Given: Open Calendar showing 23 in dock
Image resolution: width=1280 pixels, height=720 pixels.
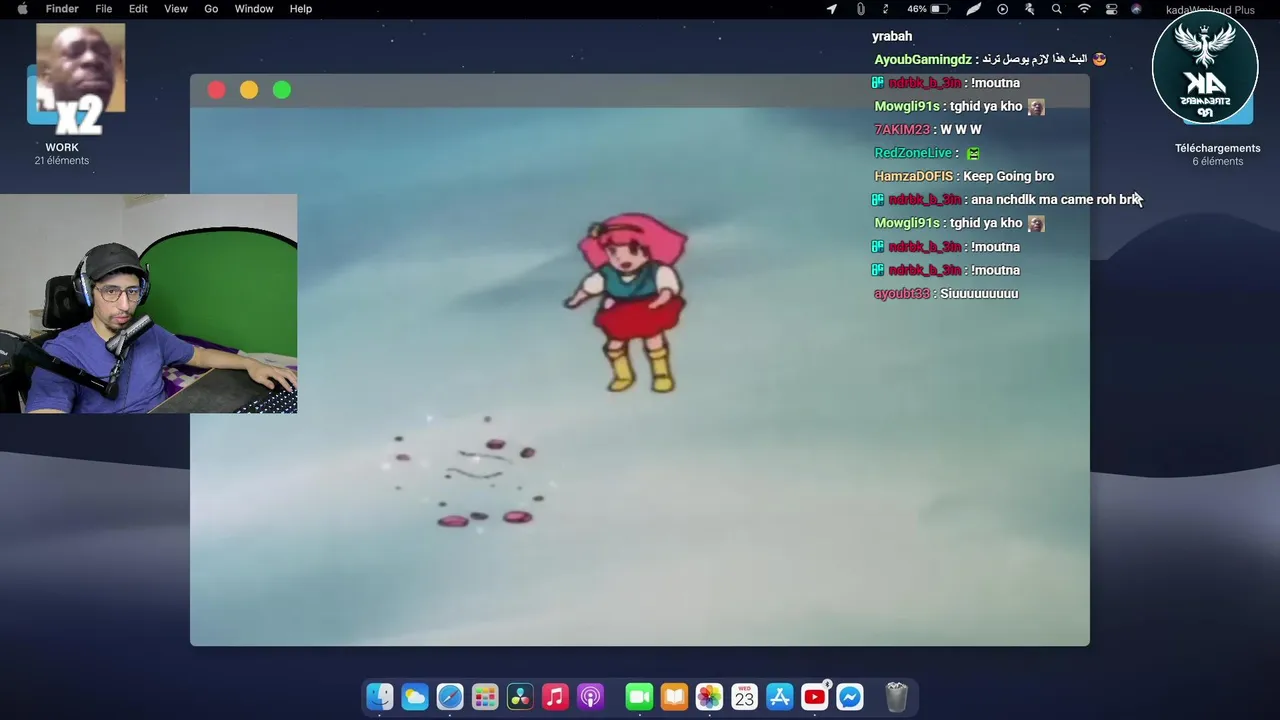Looking at the screenshot, I should [x=744, y=696].
